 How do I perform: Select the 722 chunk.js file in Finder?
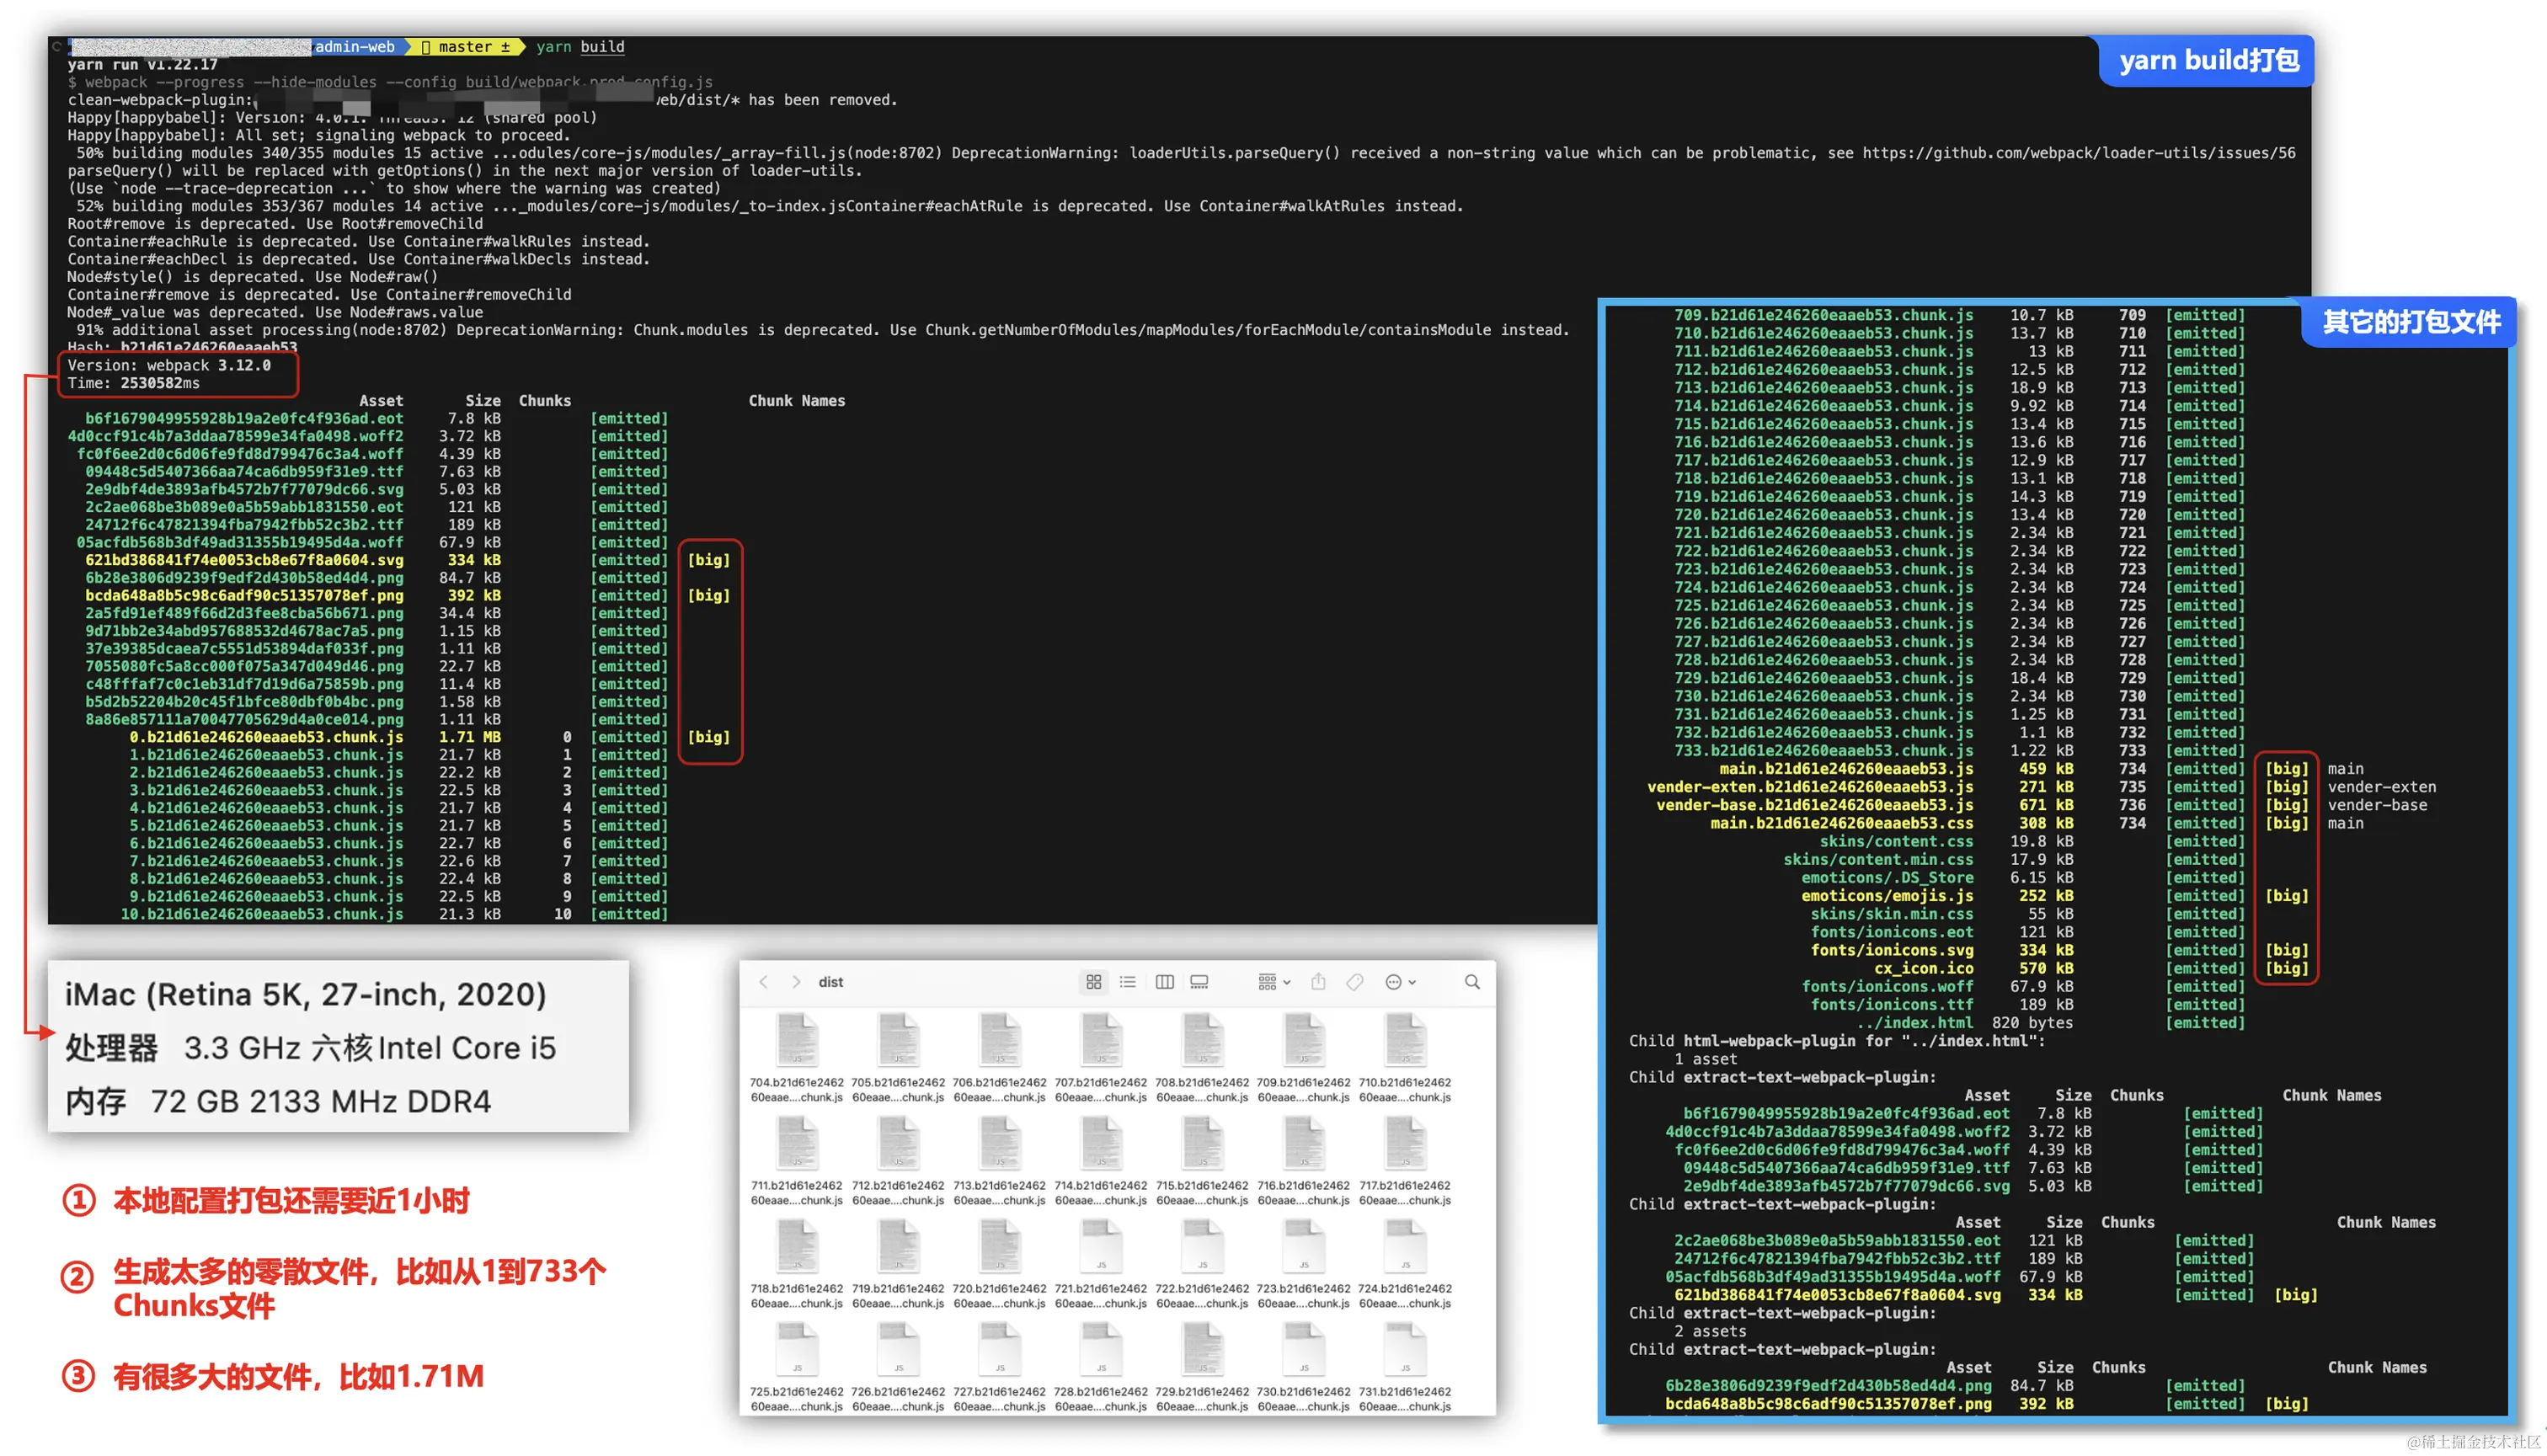[x=1203, y=1246]
